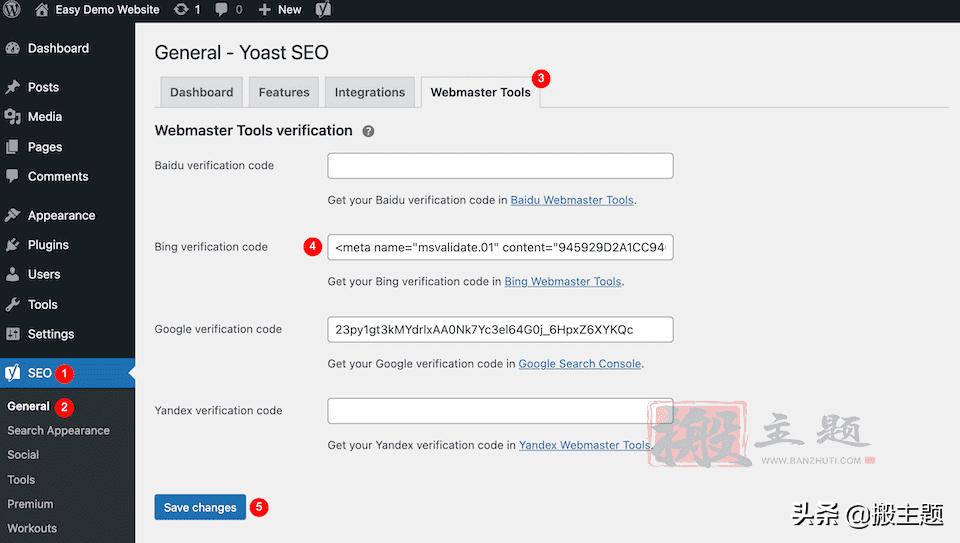Screen dimensions: 960x543
Task: Open the Dashboard tab in Yoast SEO
Action: click(x=201, y=92)
